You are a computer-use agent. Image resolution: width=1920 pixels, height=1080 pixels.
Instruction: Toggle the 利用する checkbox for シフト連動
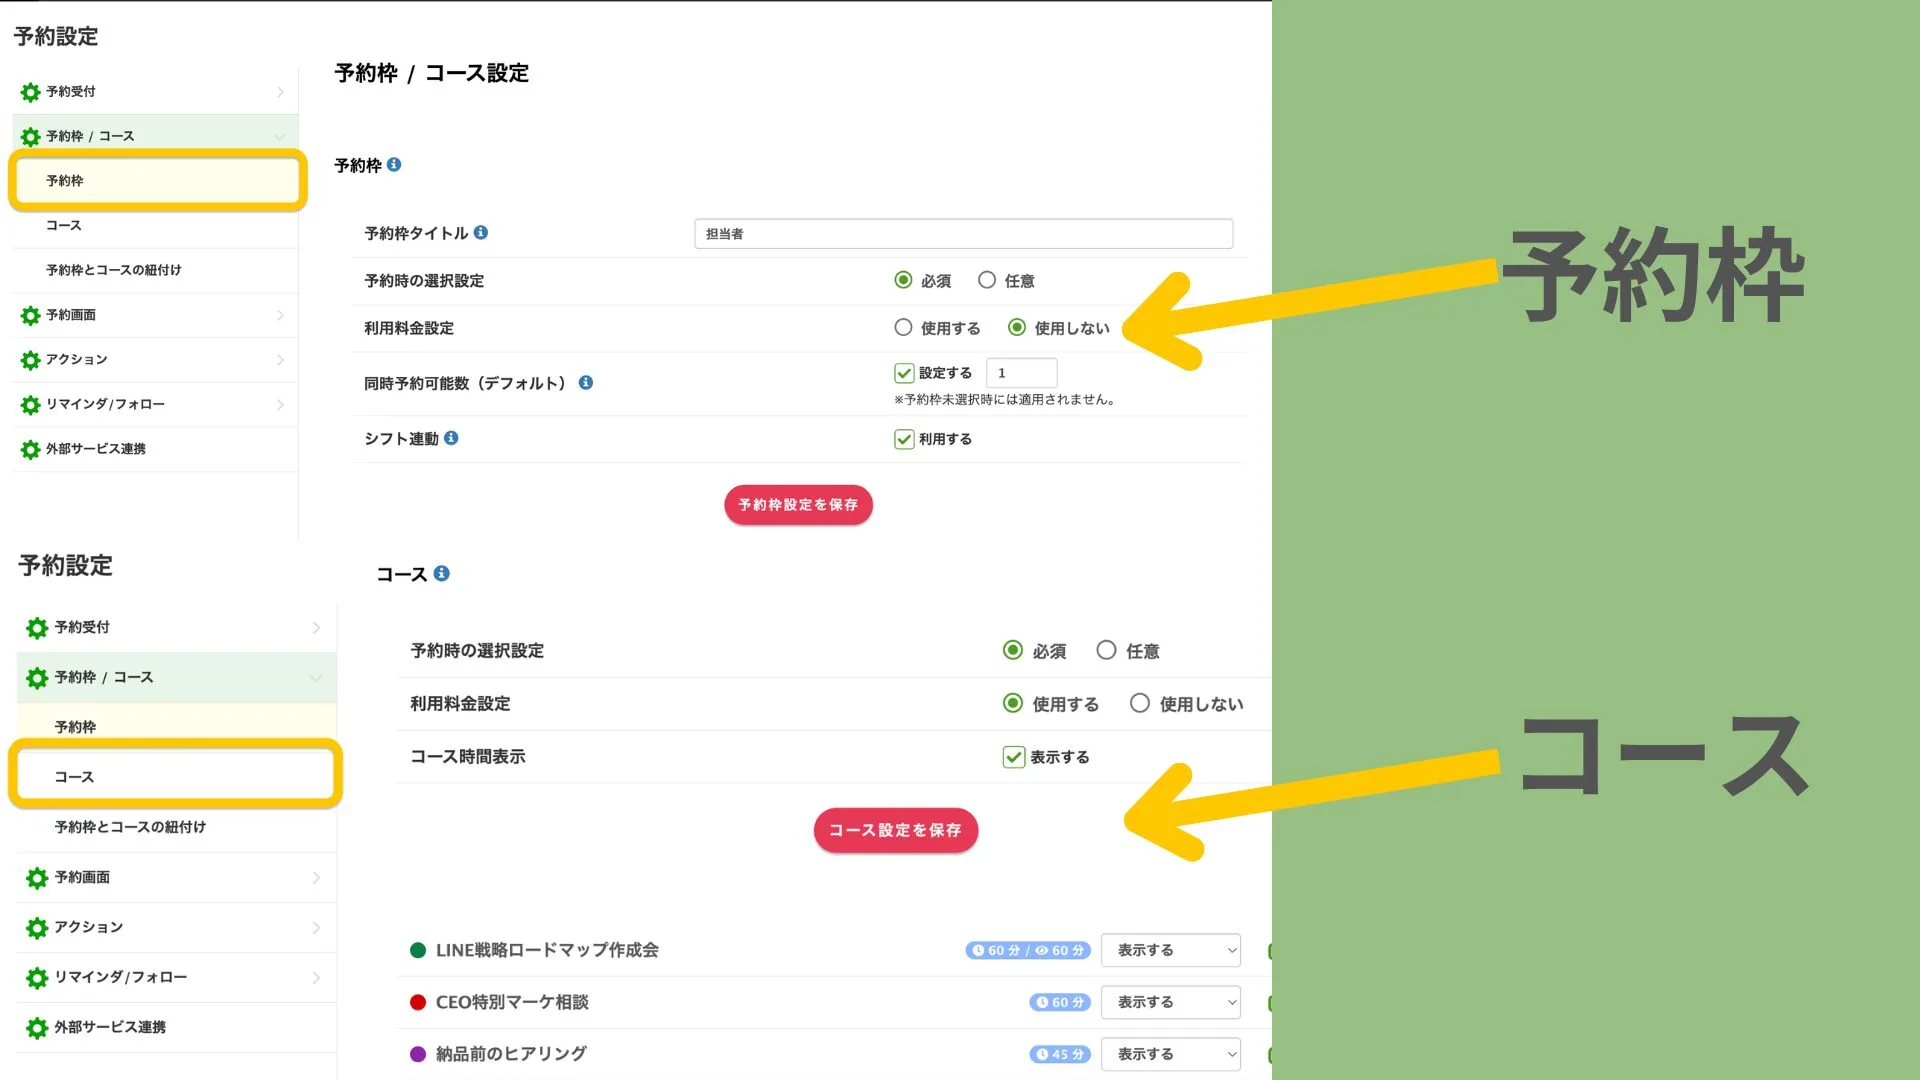904,439
